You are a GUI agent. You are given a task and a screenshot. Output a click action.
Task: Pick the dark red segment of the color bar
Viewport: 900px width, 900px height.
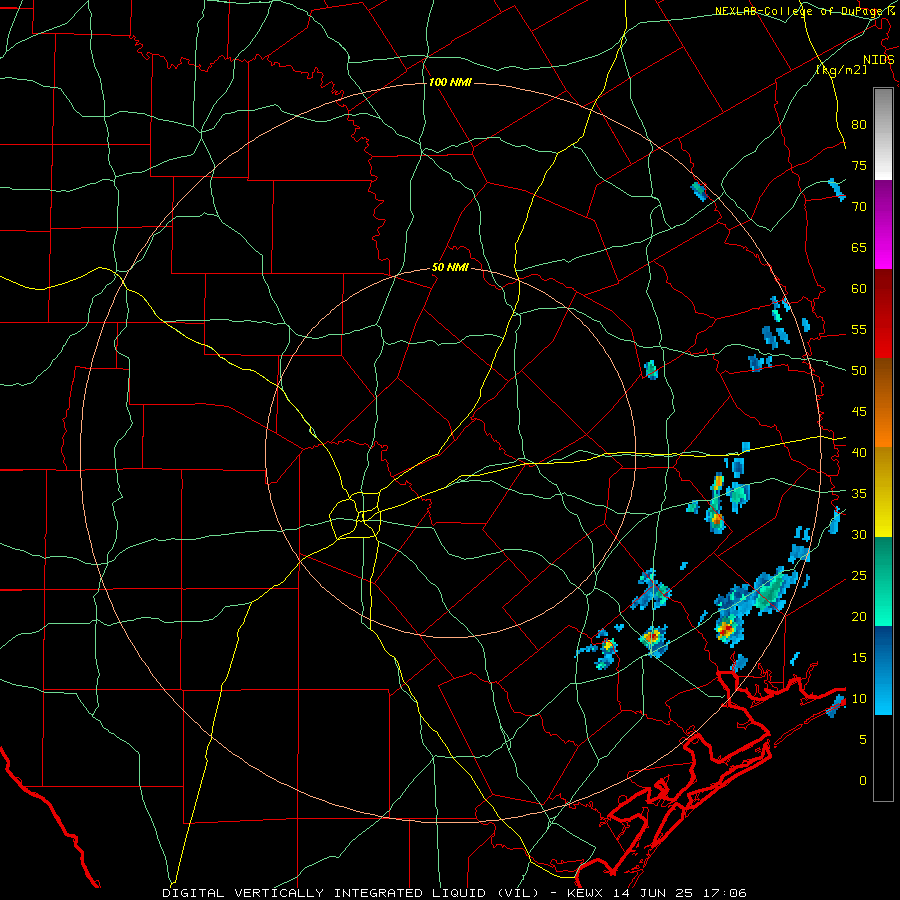883,314
